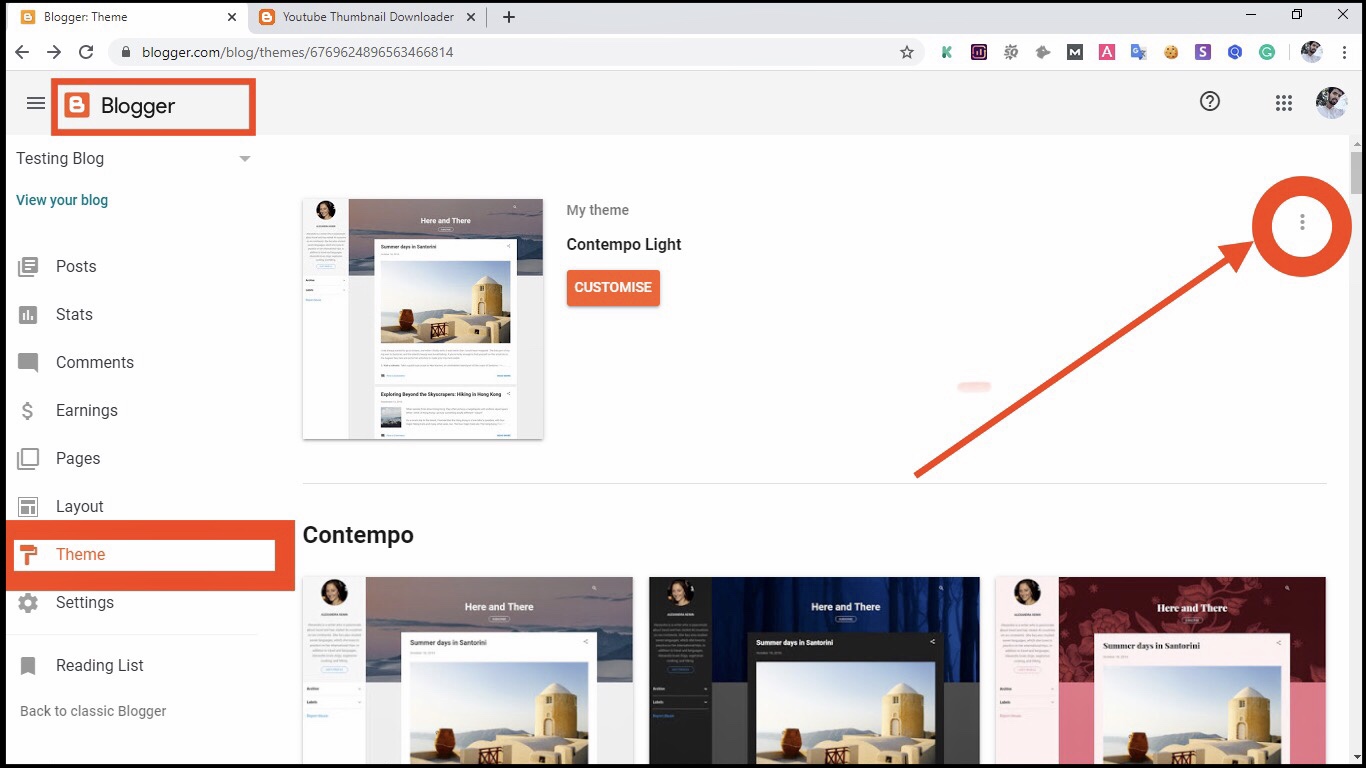The width and height of the screenshot is (1366, 768).
Task: Open the Grammarly extension icon
Action: pyautogui.click(x=1267, y=52)
